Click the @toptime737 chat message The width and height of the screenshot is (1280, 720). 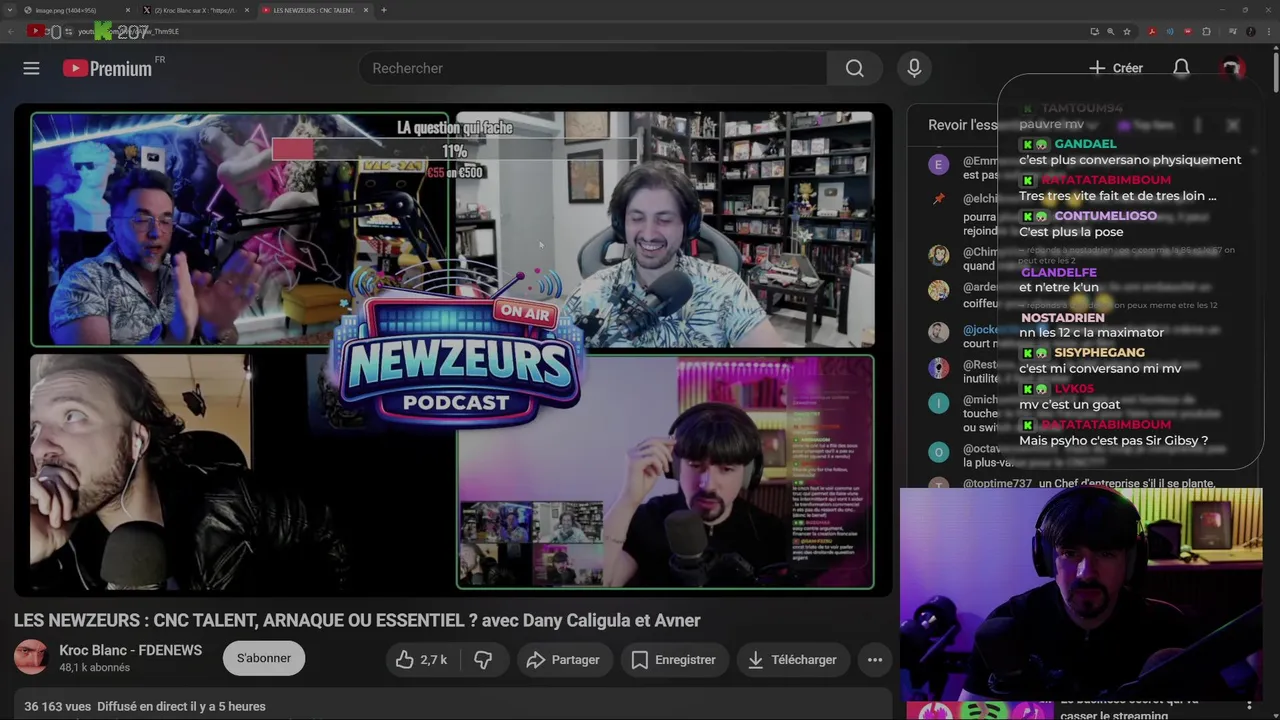1089,484
